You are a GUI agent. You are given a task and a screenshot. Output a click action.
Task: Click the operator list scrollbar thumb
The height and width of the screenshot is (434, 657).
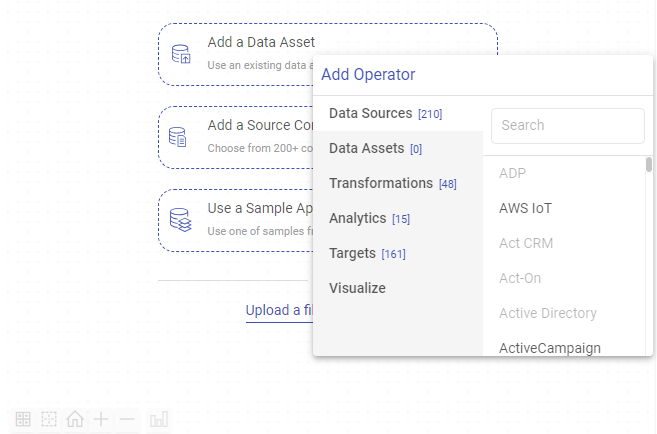pyautogui.click(x=649, y=165)
